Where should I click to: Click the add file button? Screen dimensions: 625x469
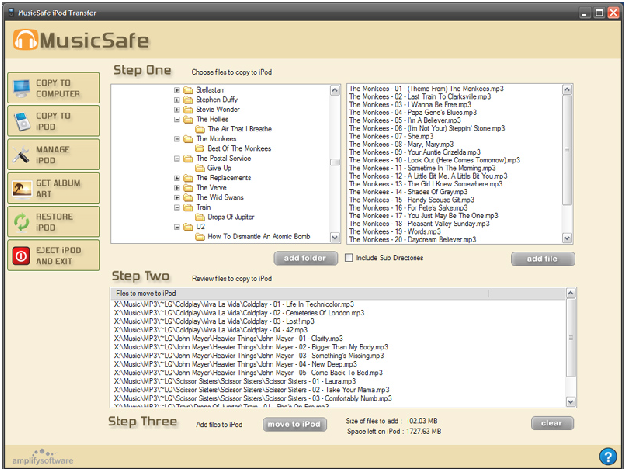click(542, 259)
